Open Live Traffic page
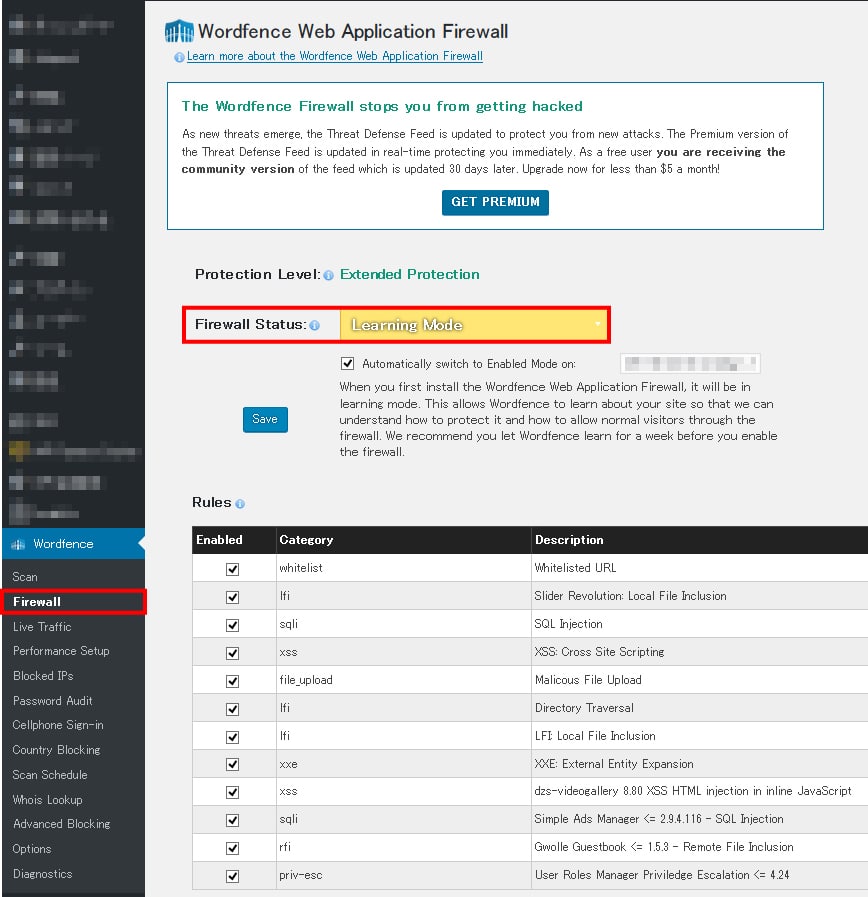Screen dimensions: 868x897 (42, 627)
